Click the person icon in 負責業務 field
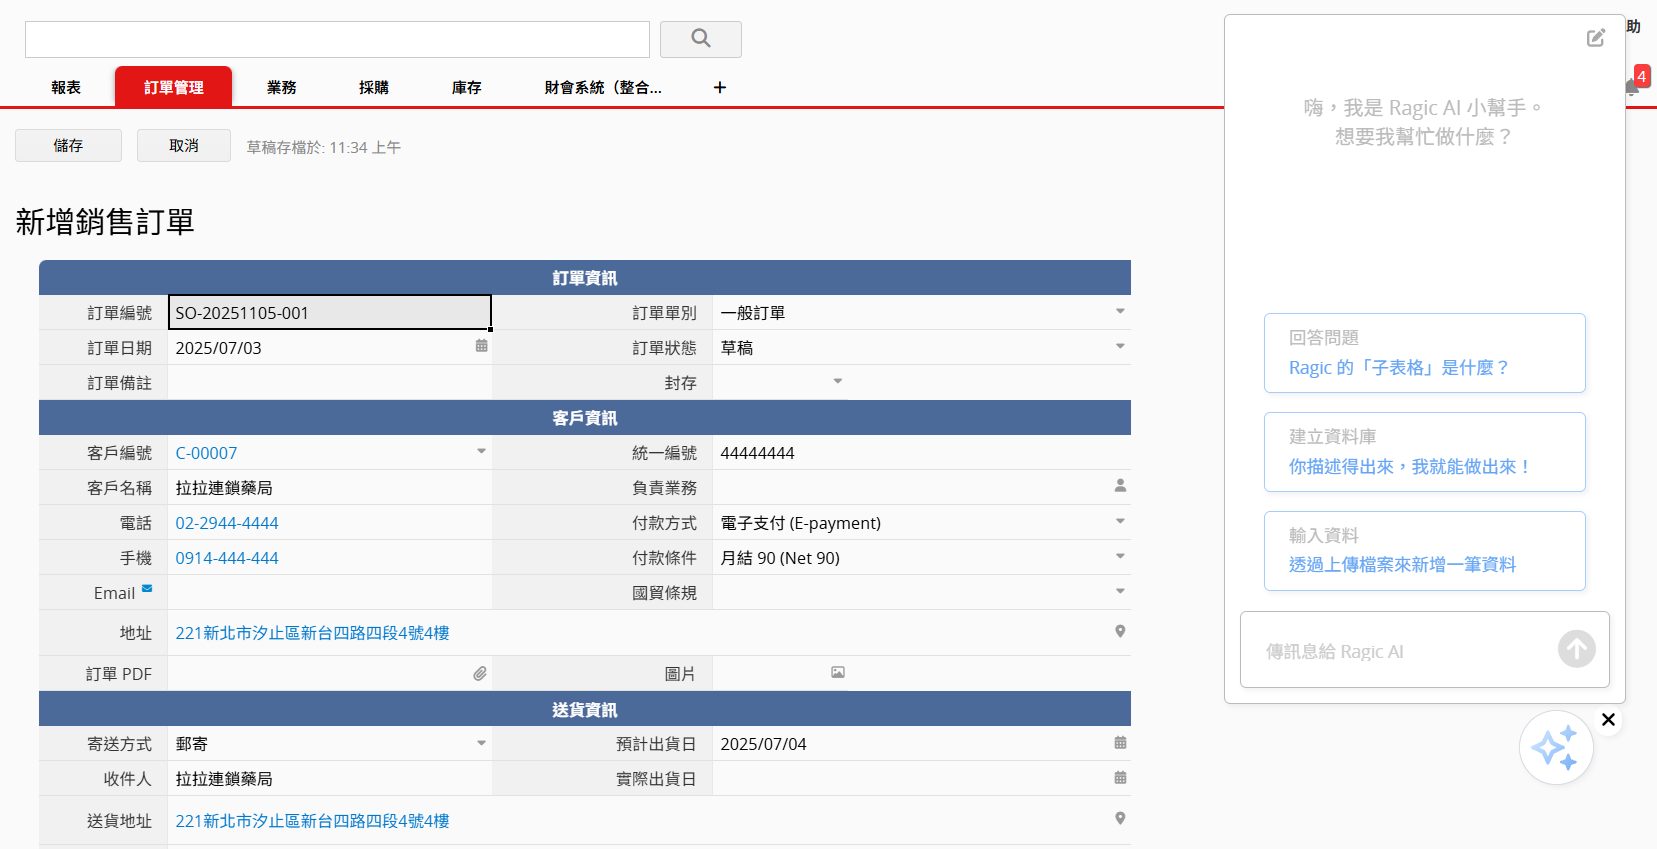This screenshot has height=849, width=1657. pos(1120,486)
